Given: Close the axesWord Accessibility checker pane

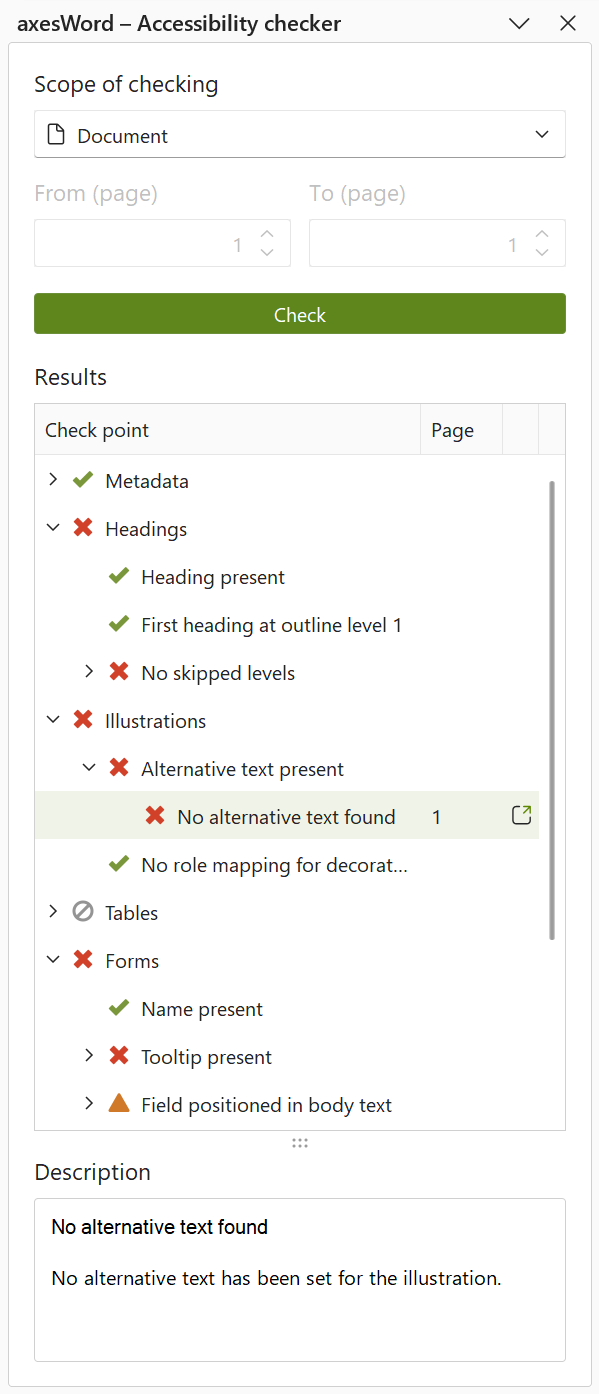Looking at the screenshot, I should 568,24.
